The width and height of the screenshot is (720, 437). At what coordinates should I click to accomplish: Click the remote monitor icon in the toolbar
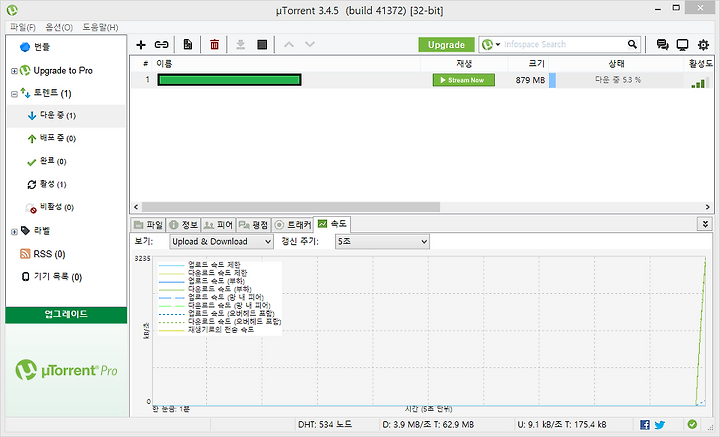pyautogui.click(x=682, y=45)
